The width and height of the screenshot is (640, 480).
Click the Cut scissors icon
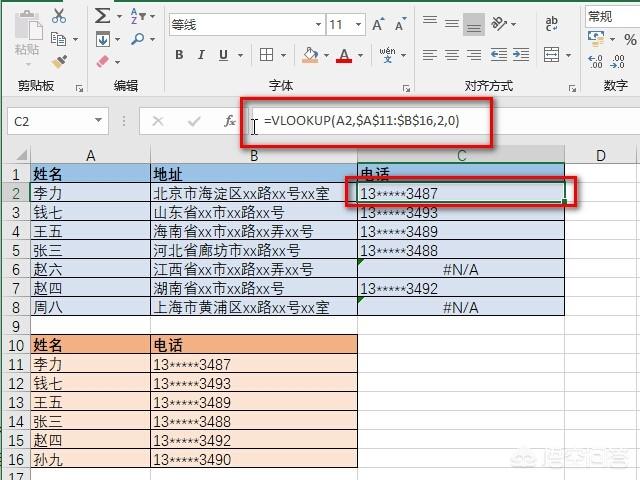click(59, 16)
